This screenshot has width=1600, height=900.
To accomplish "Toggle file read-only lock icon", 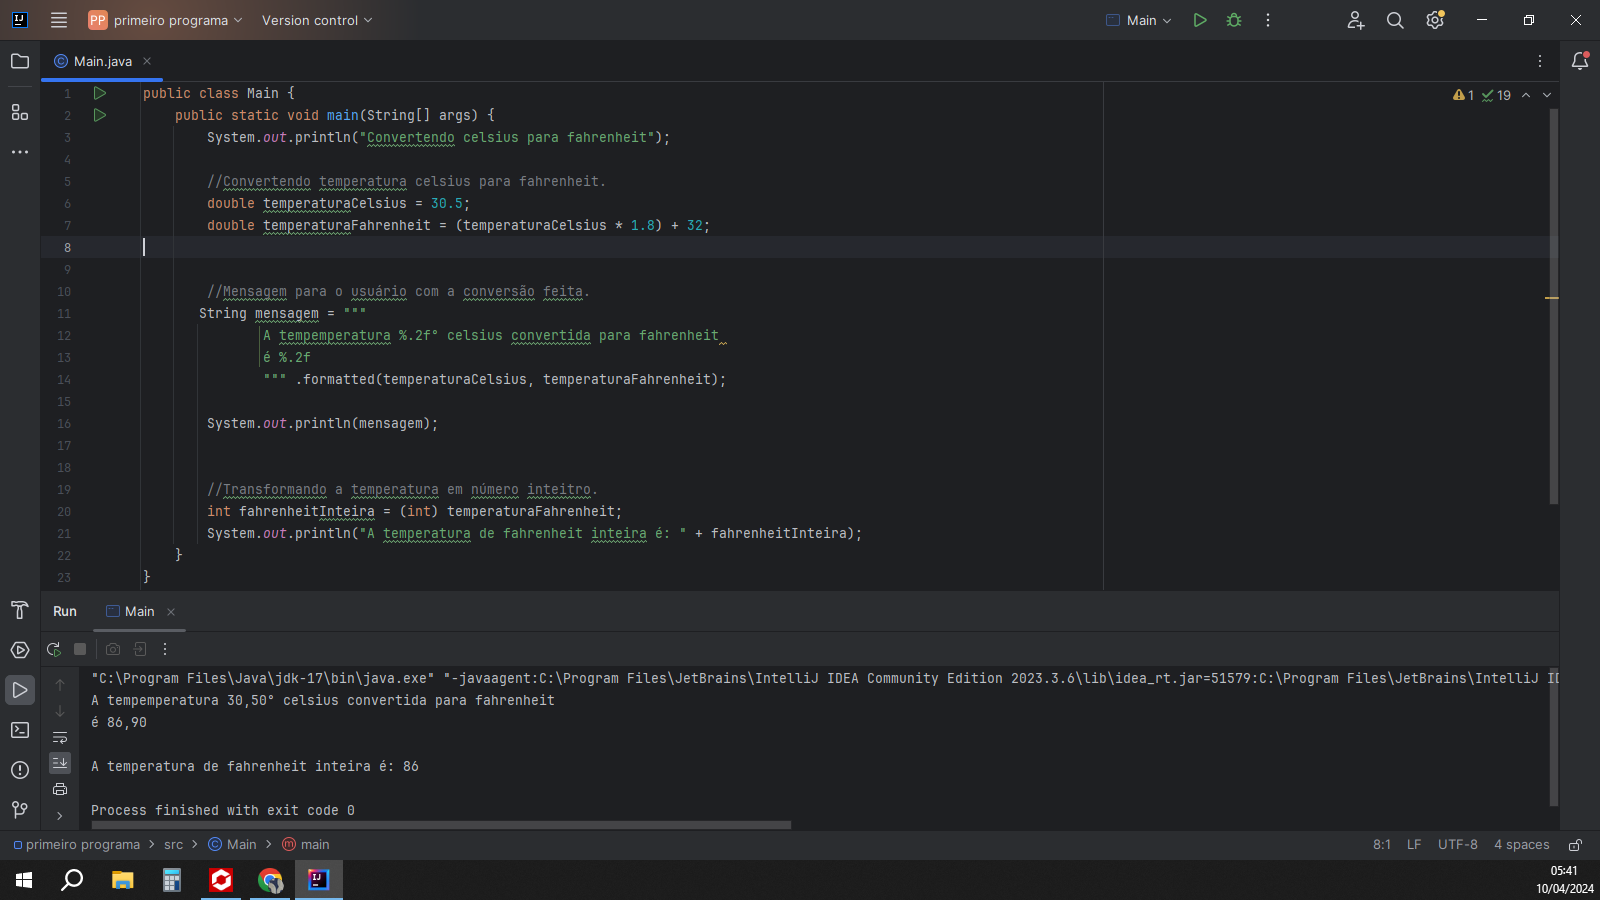I will point(1575,845).
